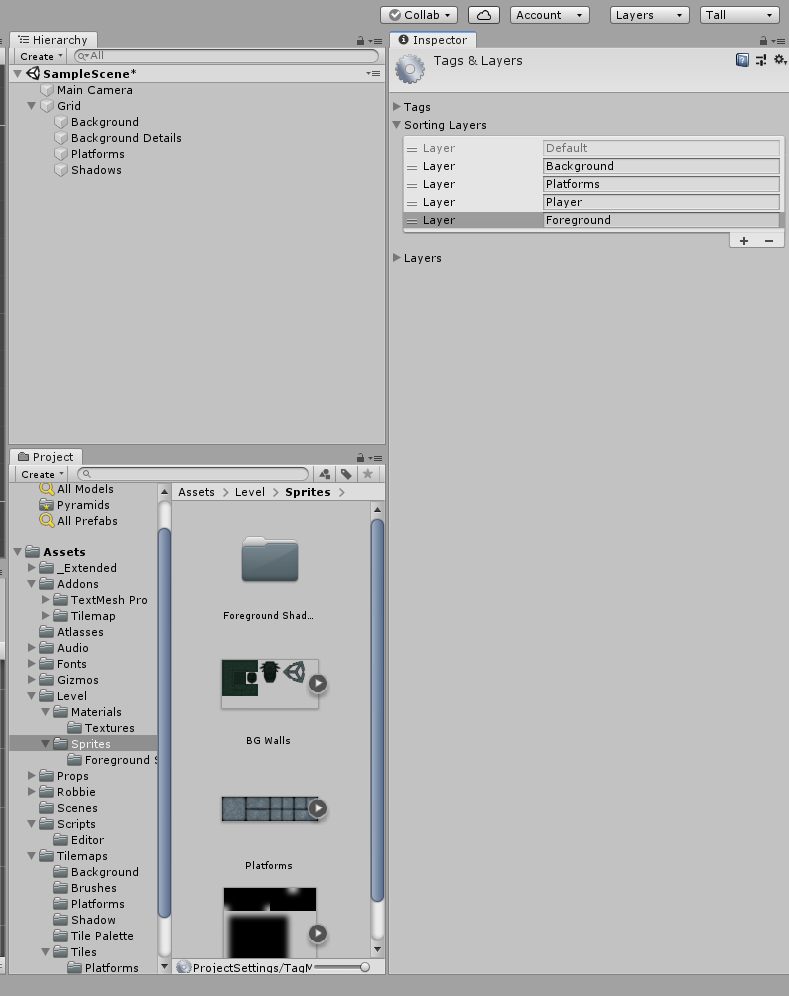Viewport: 789px width, 996px height.
Task: Open the Tags & Layers settings gear
Action: pyautogui.click(x=780, y=60)
